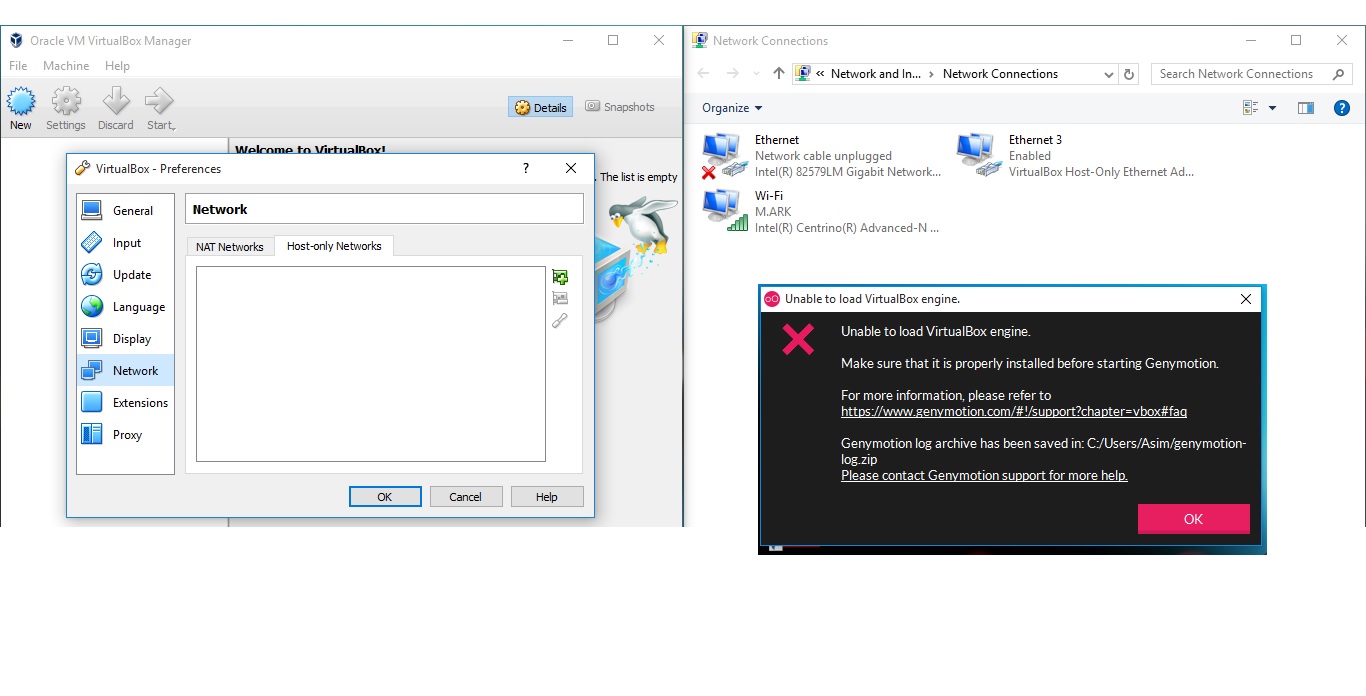The height and width of the screenshot is (696, 1366).
Task: Click the edit host-only network screwdriver icon
Action: tap(560, 321)
